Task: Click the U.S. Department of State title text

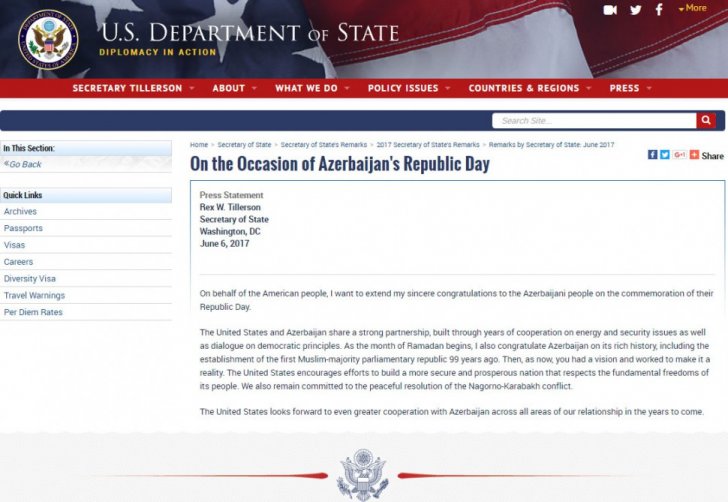Action: [250, 33]
